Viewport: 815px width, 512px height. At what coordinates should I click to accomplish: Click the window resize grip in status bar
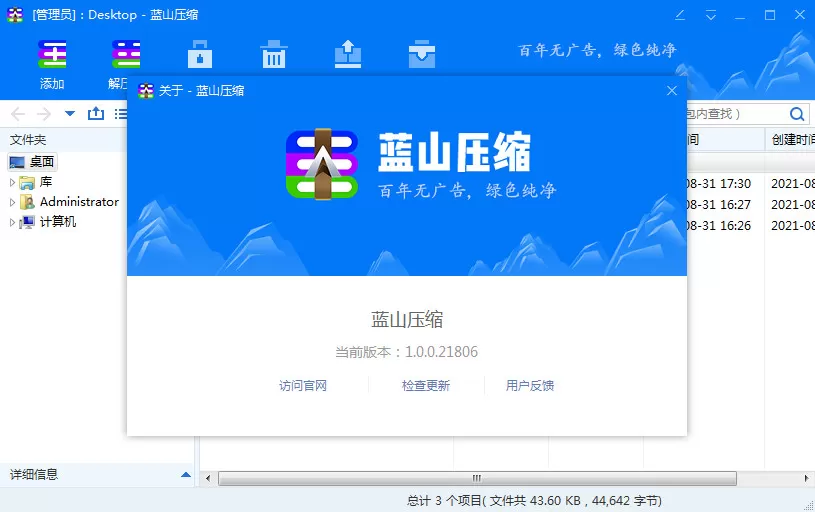(809, 506)
